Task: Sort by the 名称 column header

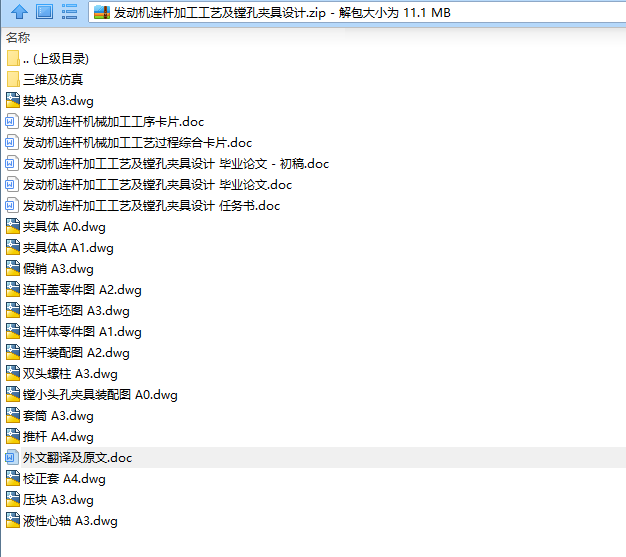Action: tap(18, 38)
